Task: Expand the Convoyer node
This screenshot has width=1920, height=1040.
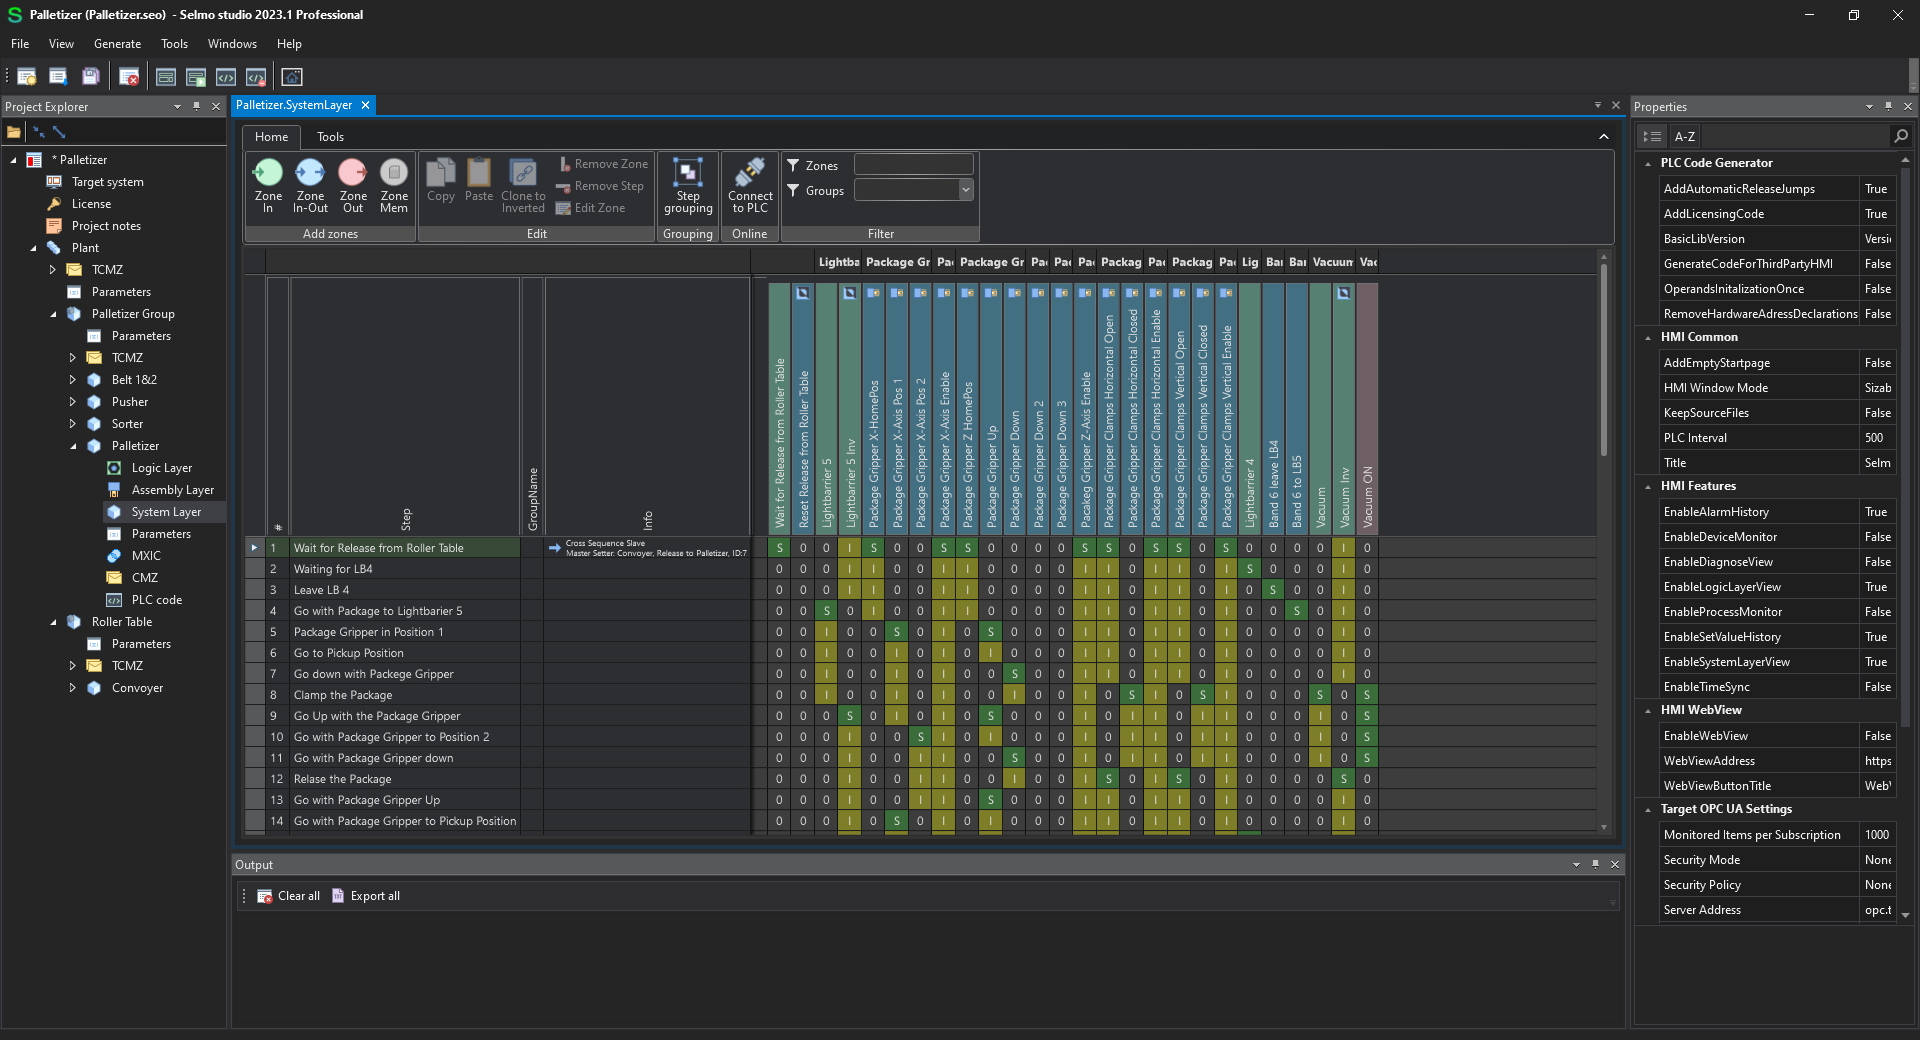Action: [x=72, y=688]
